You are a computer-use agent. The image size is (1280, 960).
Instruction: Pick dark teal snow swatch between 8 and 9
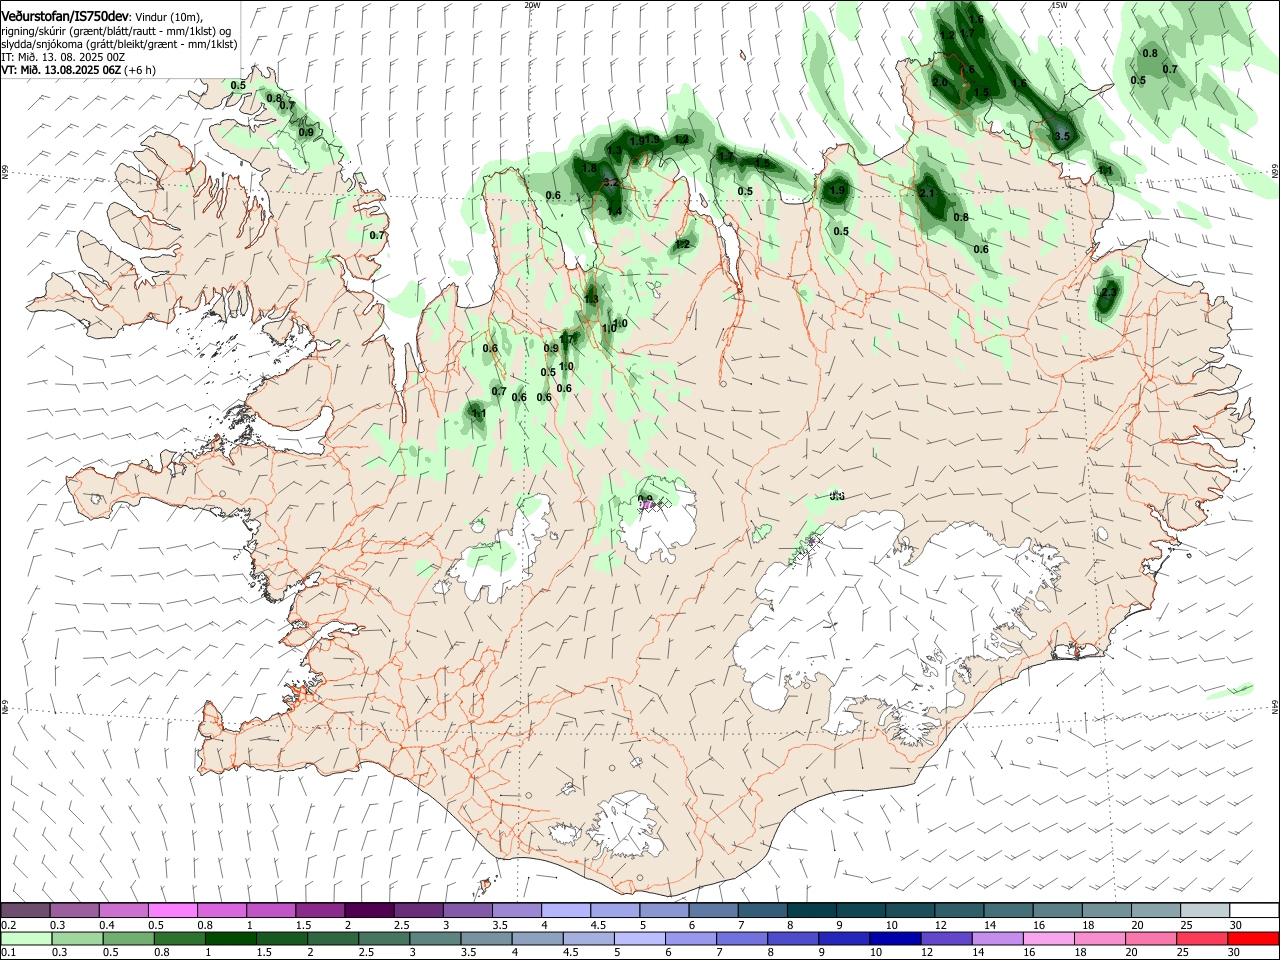[x=812, y=911]
